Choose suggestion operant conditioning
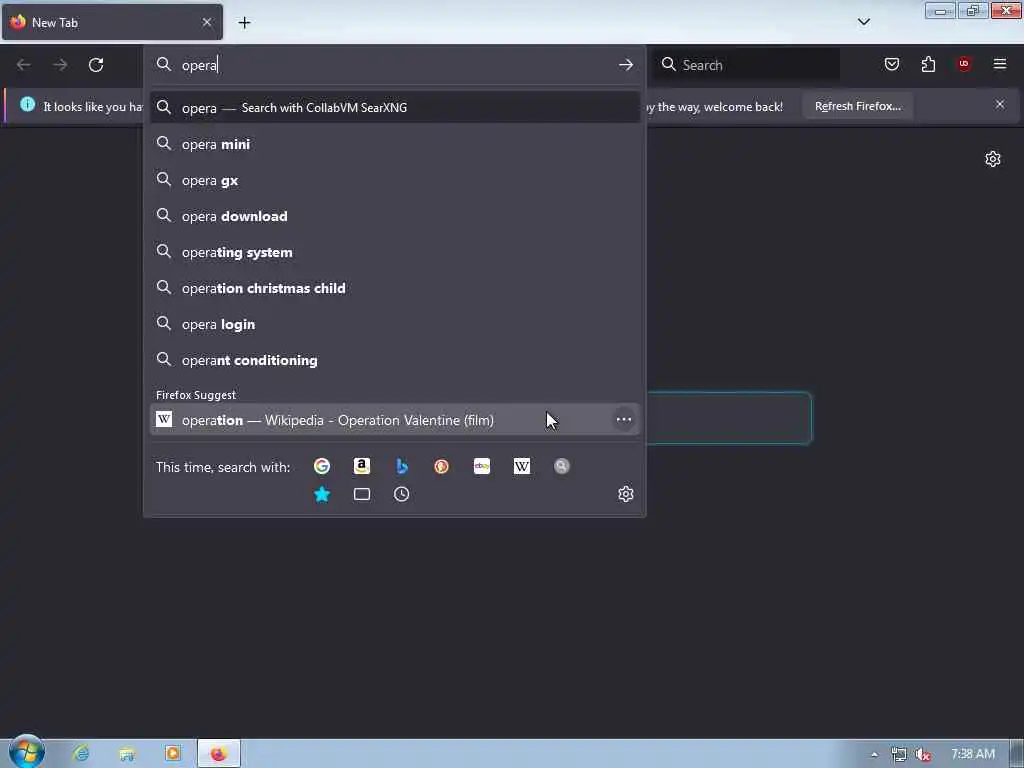Viewport: 1024px width, 768px height. (394, 360)
